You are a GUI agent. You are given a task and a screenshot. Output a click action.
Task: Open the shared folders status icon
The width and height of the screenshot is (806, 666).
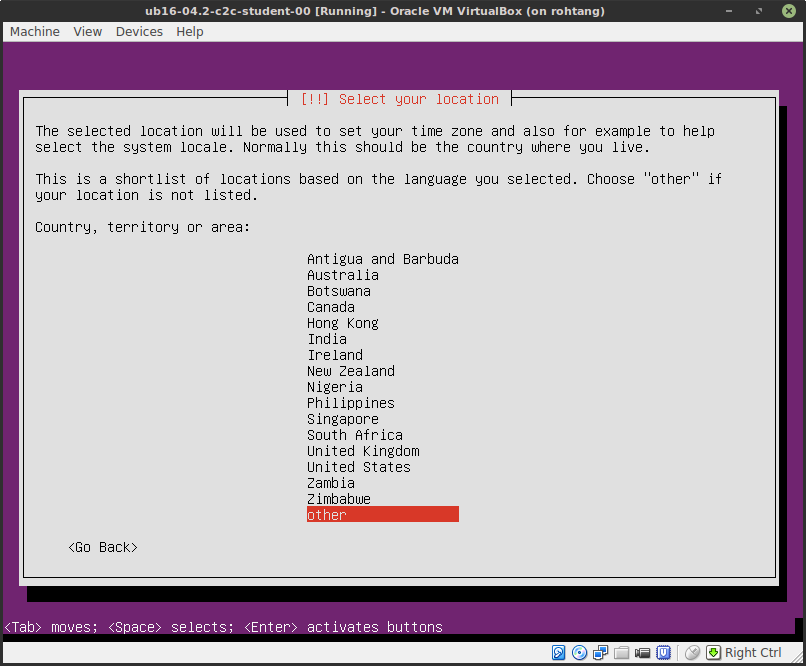click(x=621, y=652)
